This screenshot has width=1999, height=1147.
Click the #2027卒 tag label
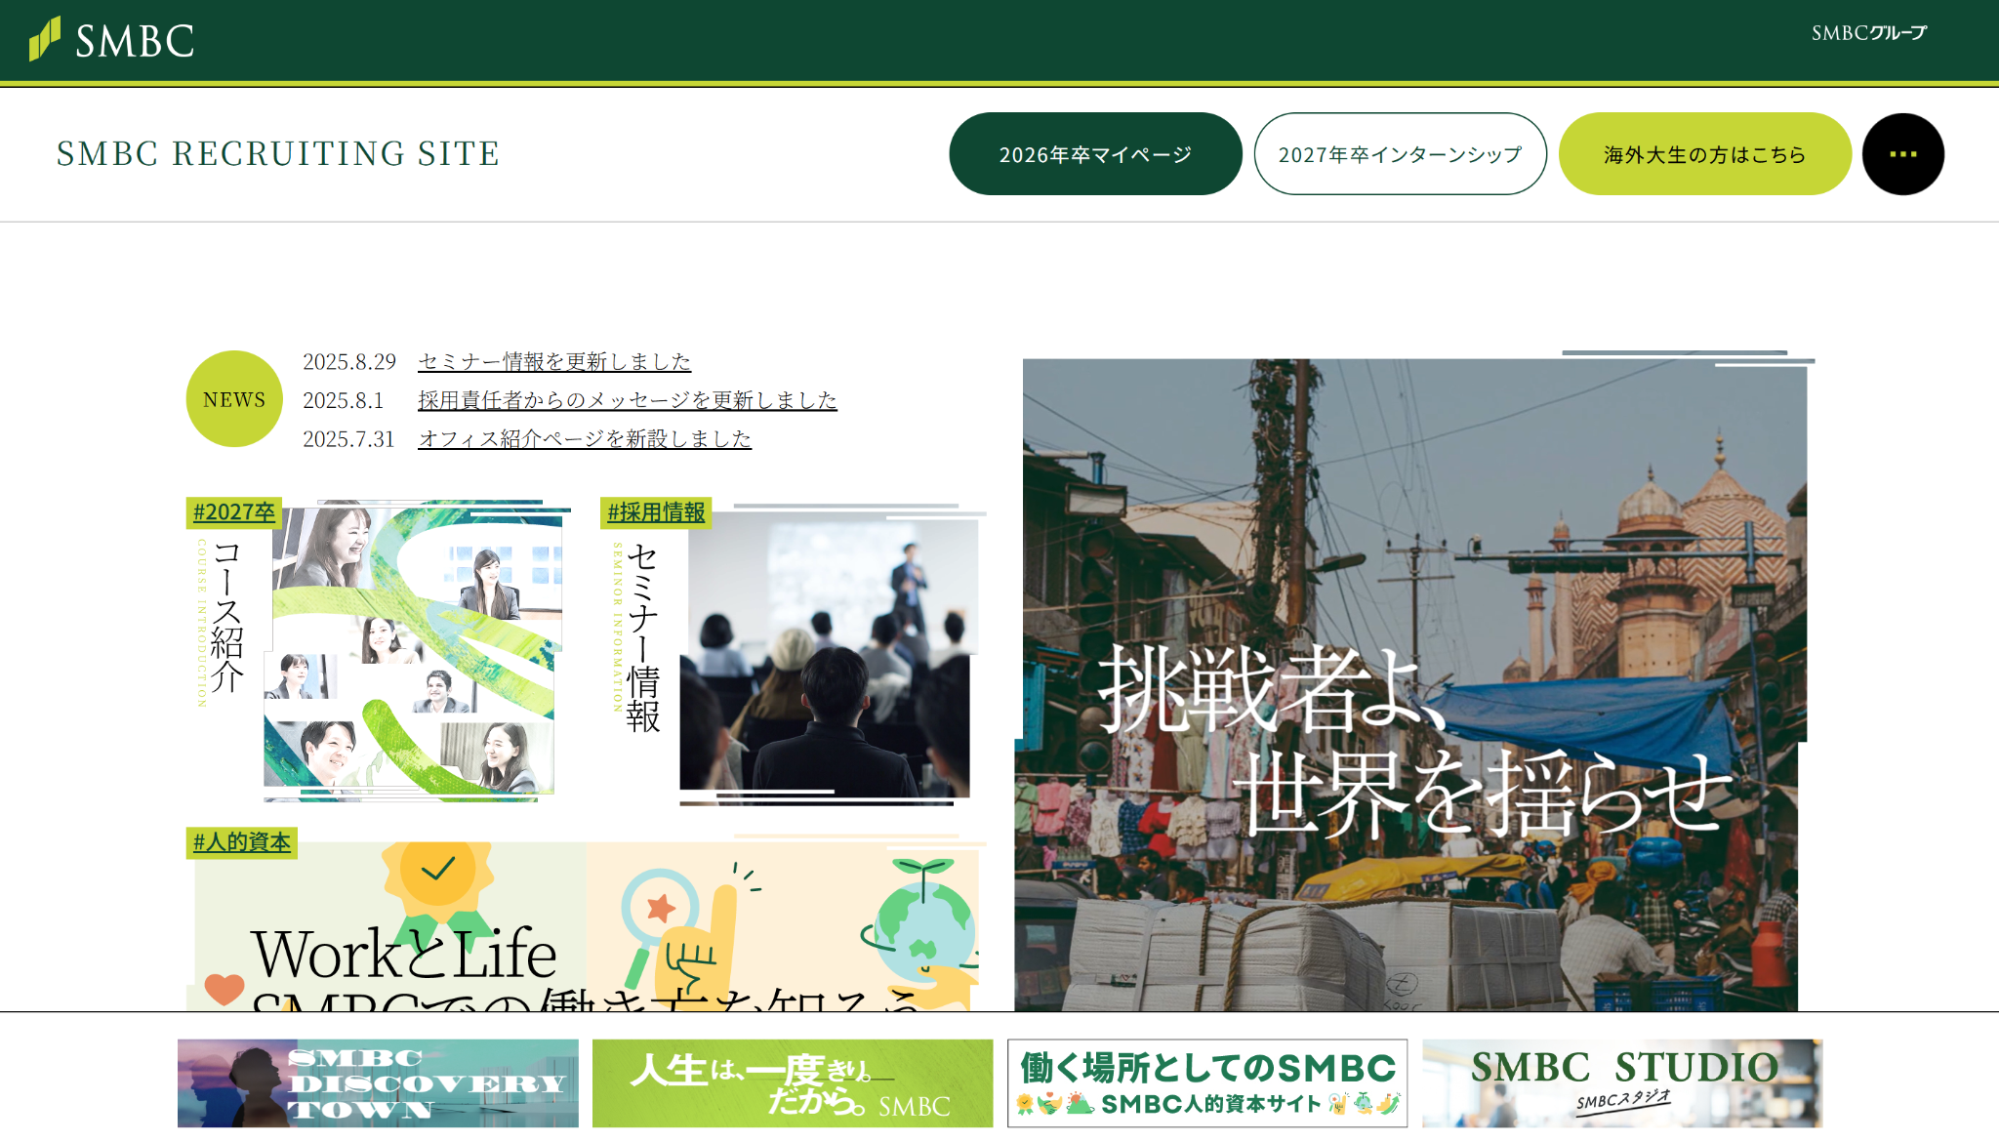pos(235,511)
